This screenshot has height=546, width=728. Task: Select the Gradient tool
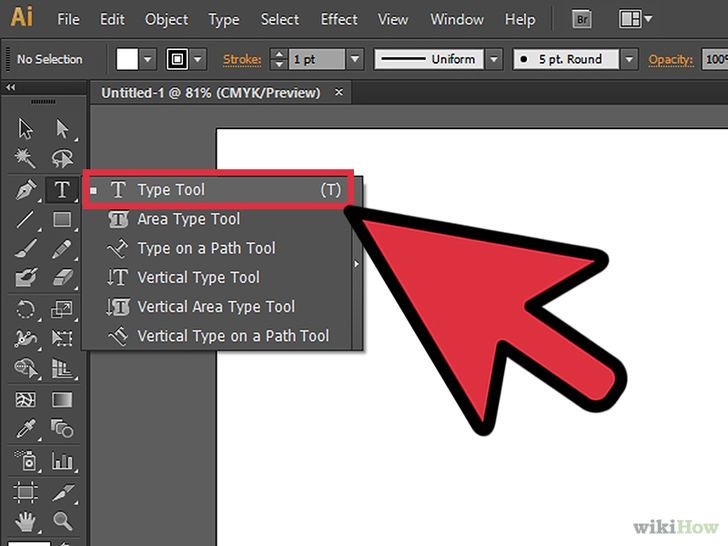(62, 400)
